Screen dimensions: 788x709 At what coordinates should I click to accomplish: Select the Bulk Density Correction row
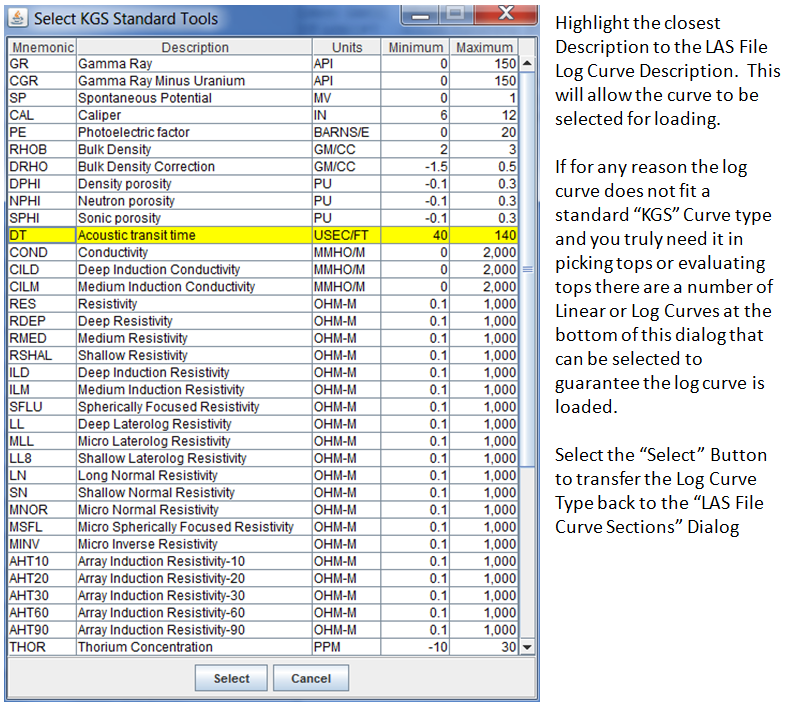tap(263, 166)
